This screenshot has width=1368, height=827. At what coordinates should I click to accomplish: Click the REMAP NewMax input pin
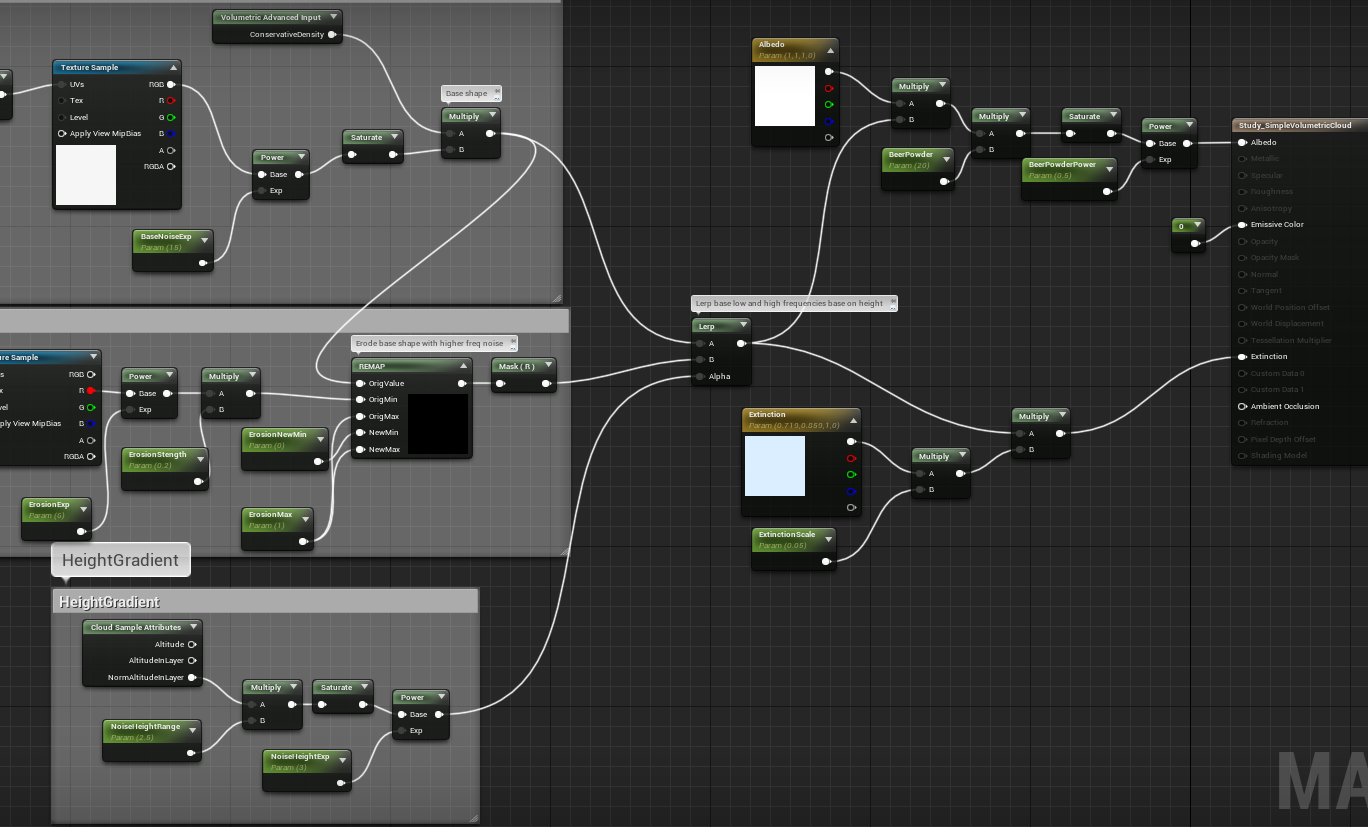click(359, 449)
